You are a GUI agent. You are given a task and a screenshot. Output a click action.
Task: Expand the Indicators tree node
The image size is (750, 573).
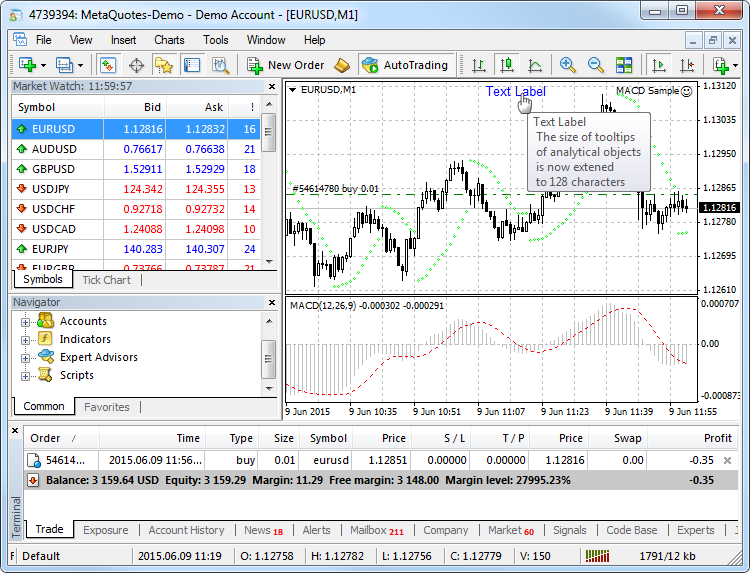25,339
